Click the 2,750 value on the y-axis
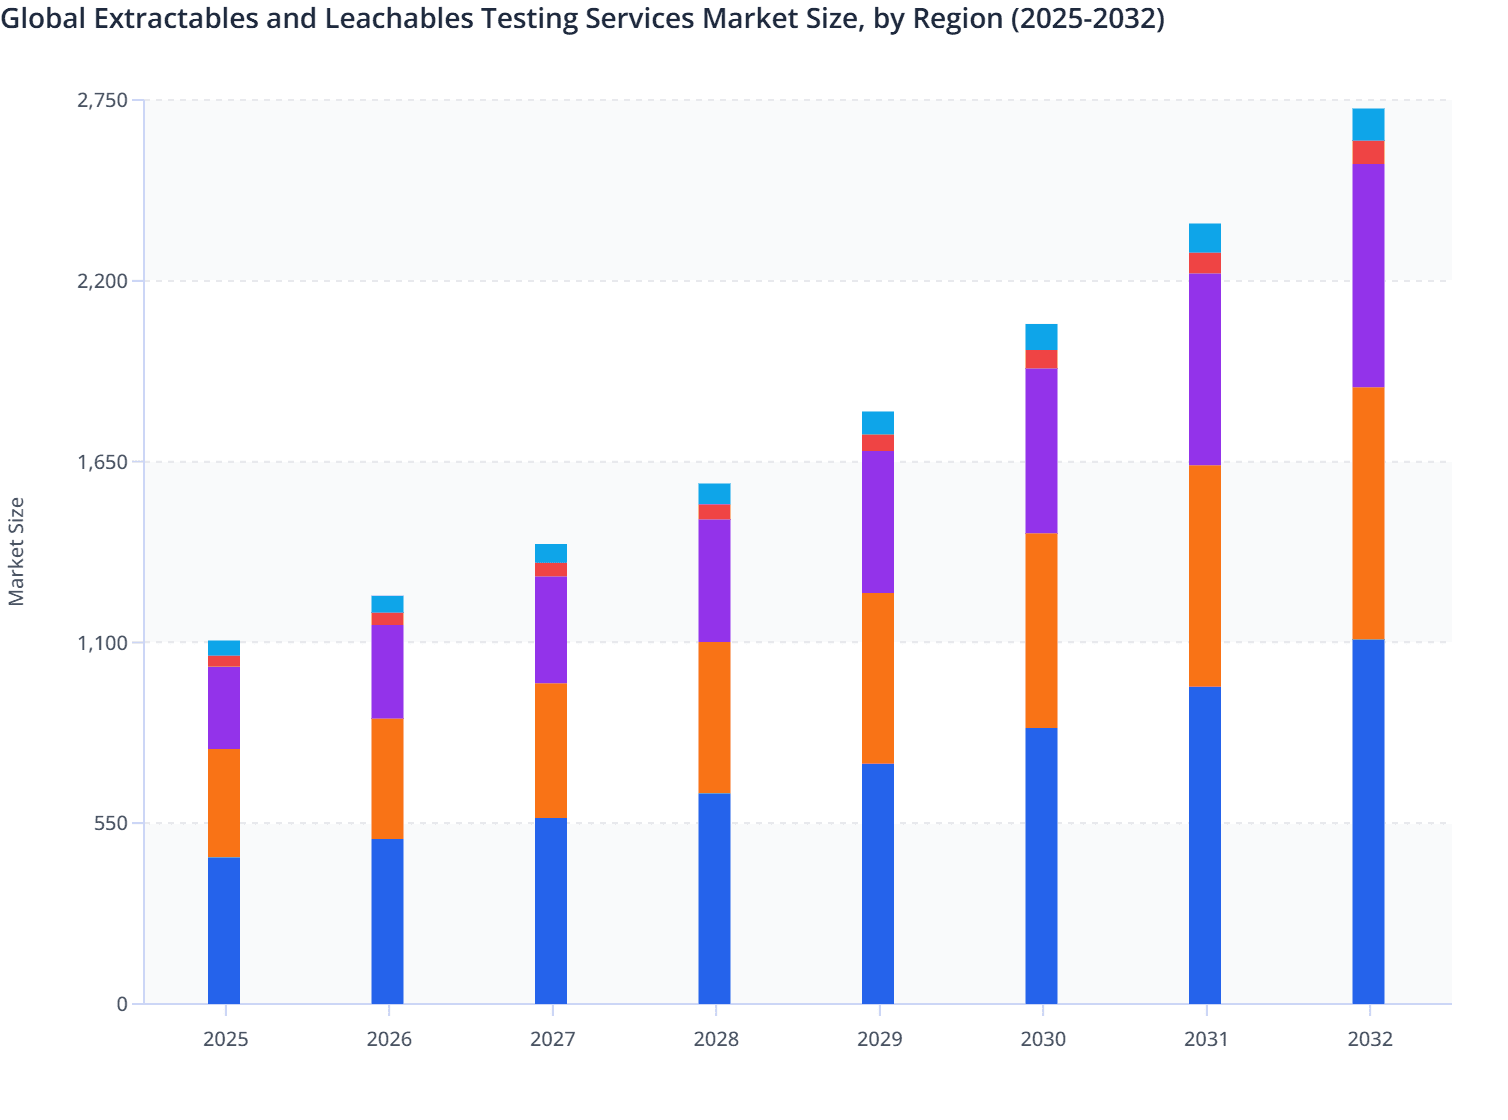Screen dimensions: 1508x1120 pos(103,100)
